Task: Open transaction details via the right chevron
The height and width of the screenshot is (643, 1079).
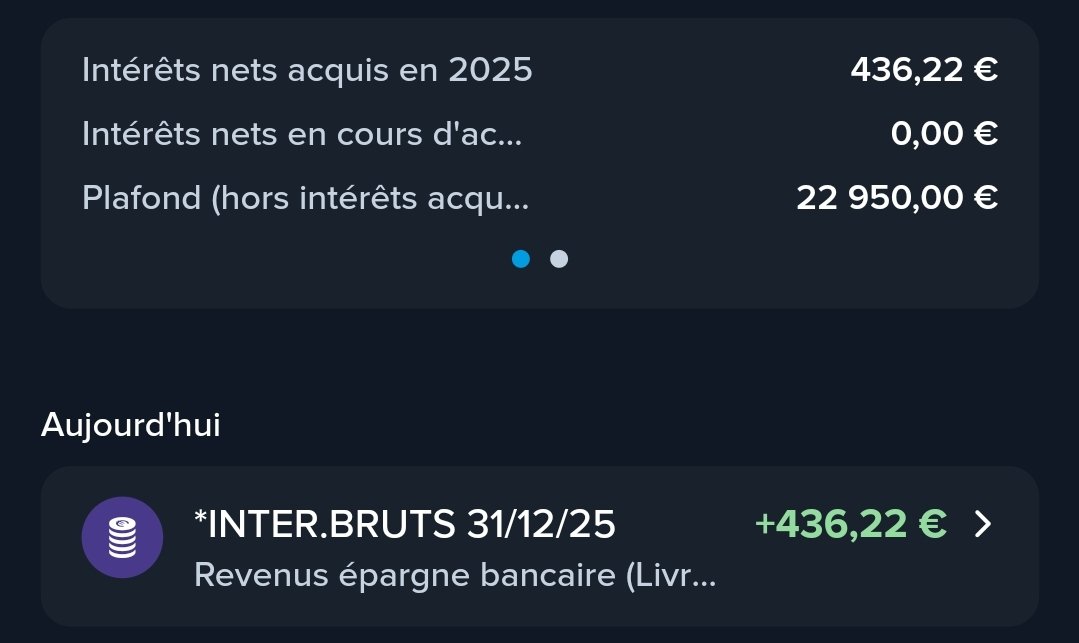Action: click(983, 524)
